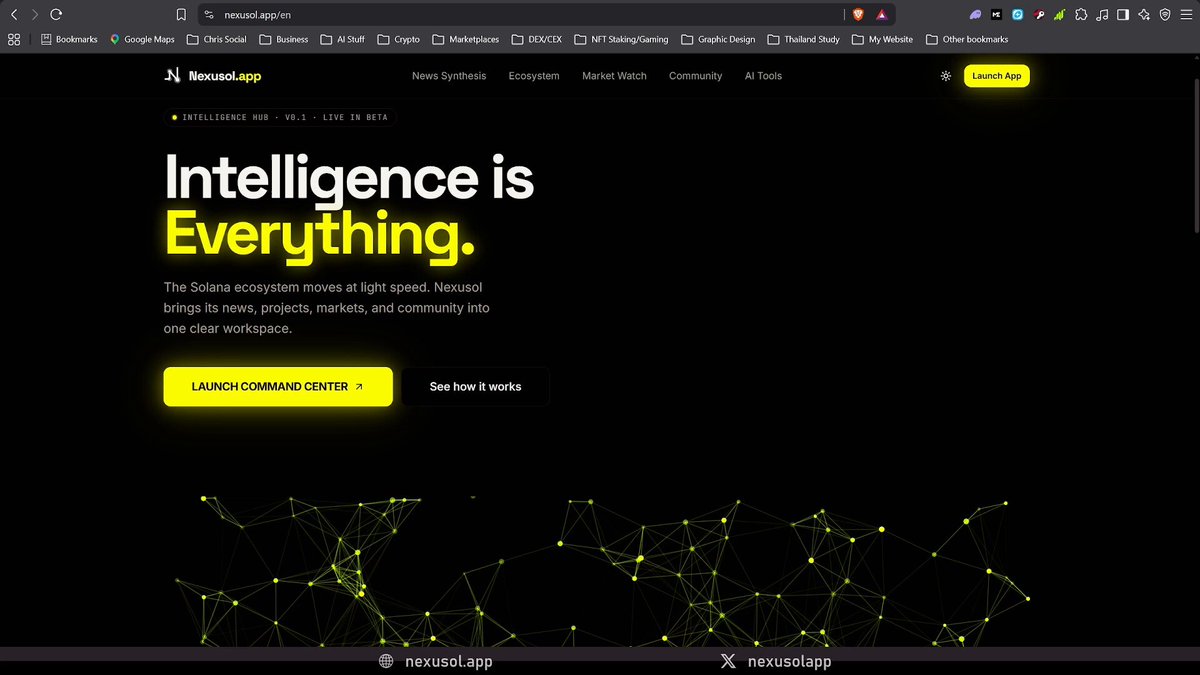The height and width of the screenshot is (675, 1200).
Task: Open the Graphic Design bookmarks folder
Action: [718, 40]
